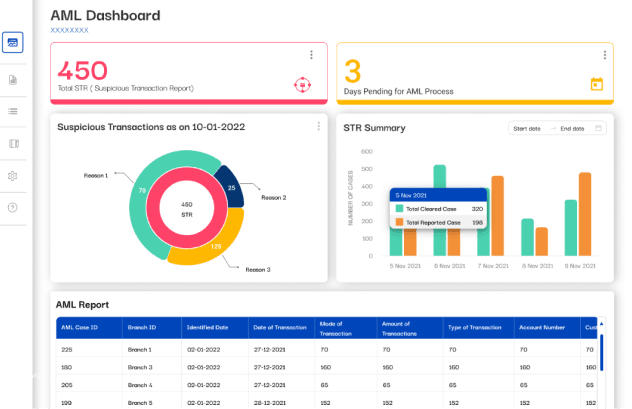The width and height of the screenshot is (632, 409).
Task: Click the Reason 3 chart label
Action: pyautogui.click(x=258, y=270)
